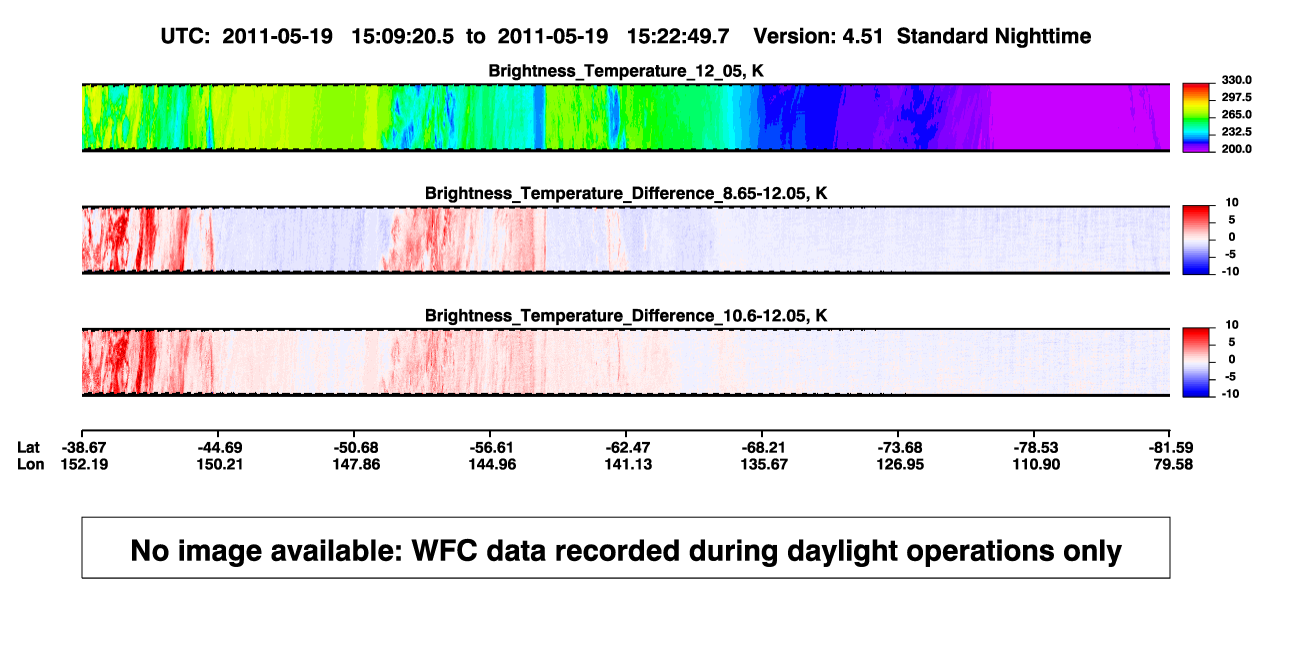Click the latitude tick label -81.59

pyautogui.click(x=1170, y=447)
